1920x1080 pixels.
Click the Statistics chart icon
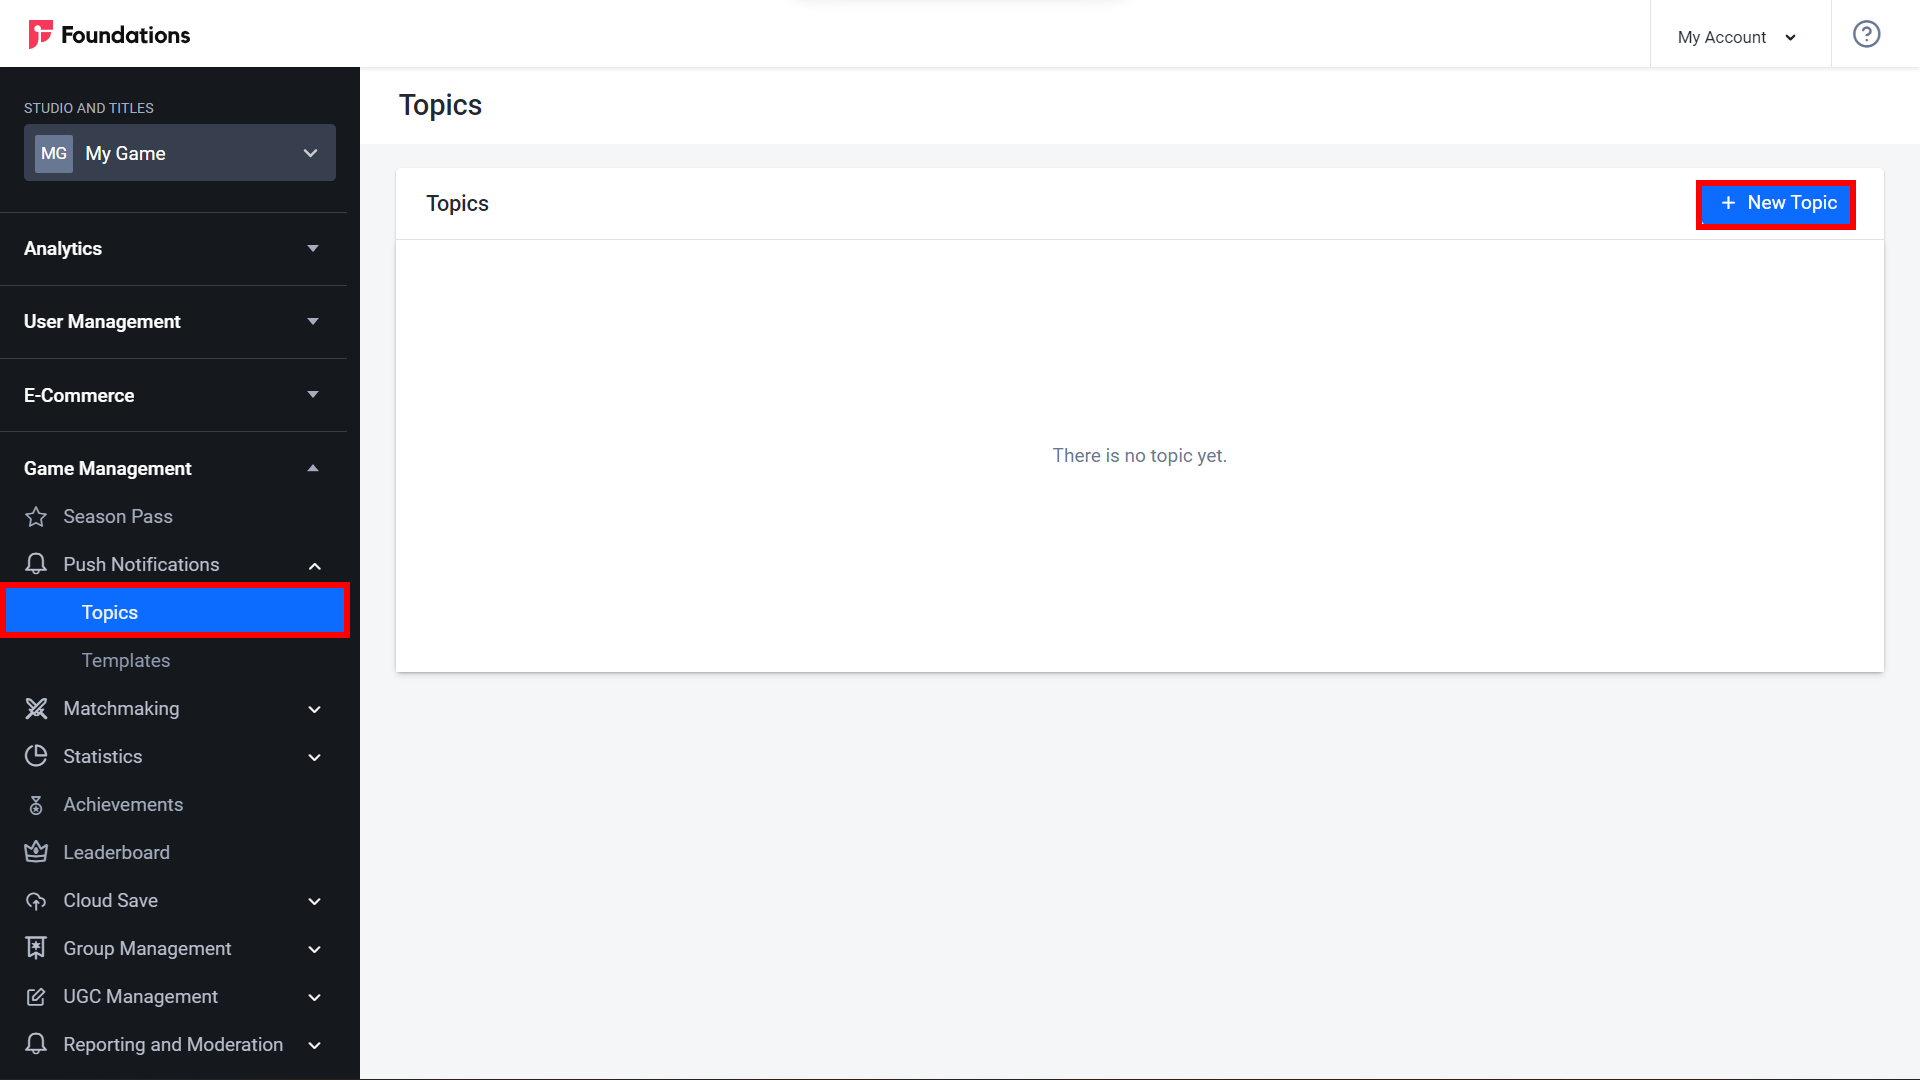coord(36,756)
